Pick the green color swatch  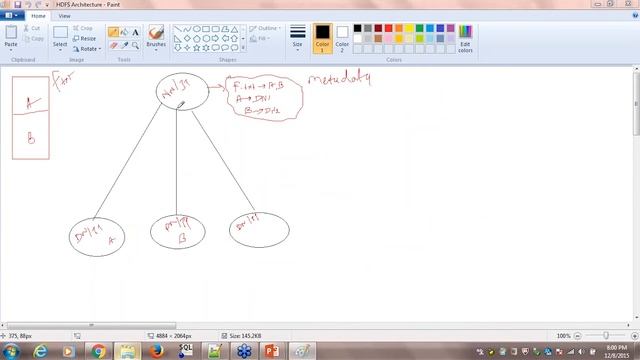[x=420, y=28]
